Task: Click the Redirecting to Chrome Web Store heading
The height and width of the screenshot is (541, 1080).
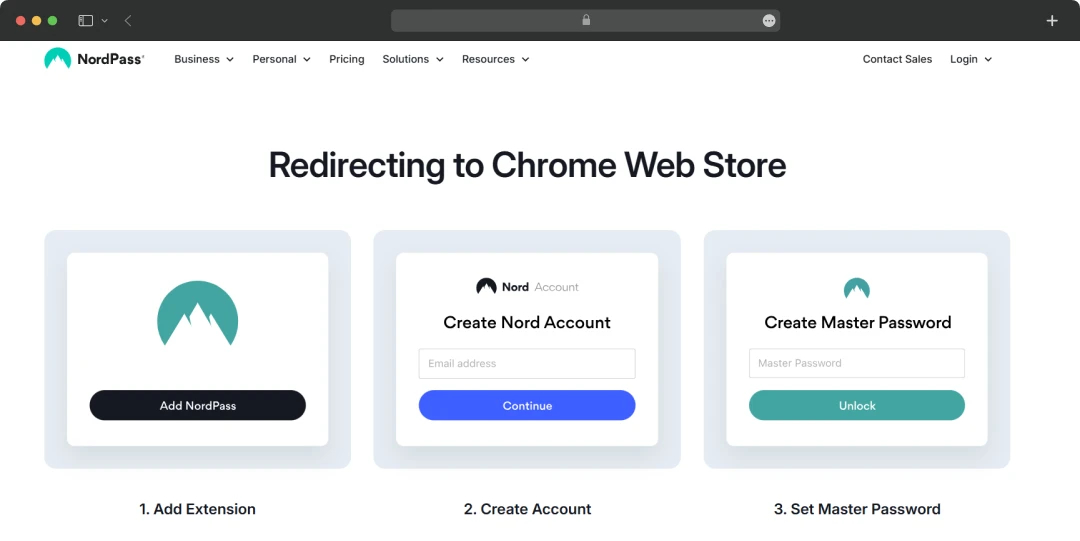Action: pyautogui.click(x=527, y=165)
